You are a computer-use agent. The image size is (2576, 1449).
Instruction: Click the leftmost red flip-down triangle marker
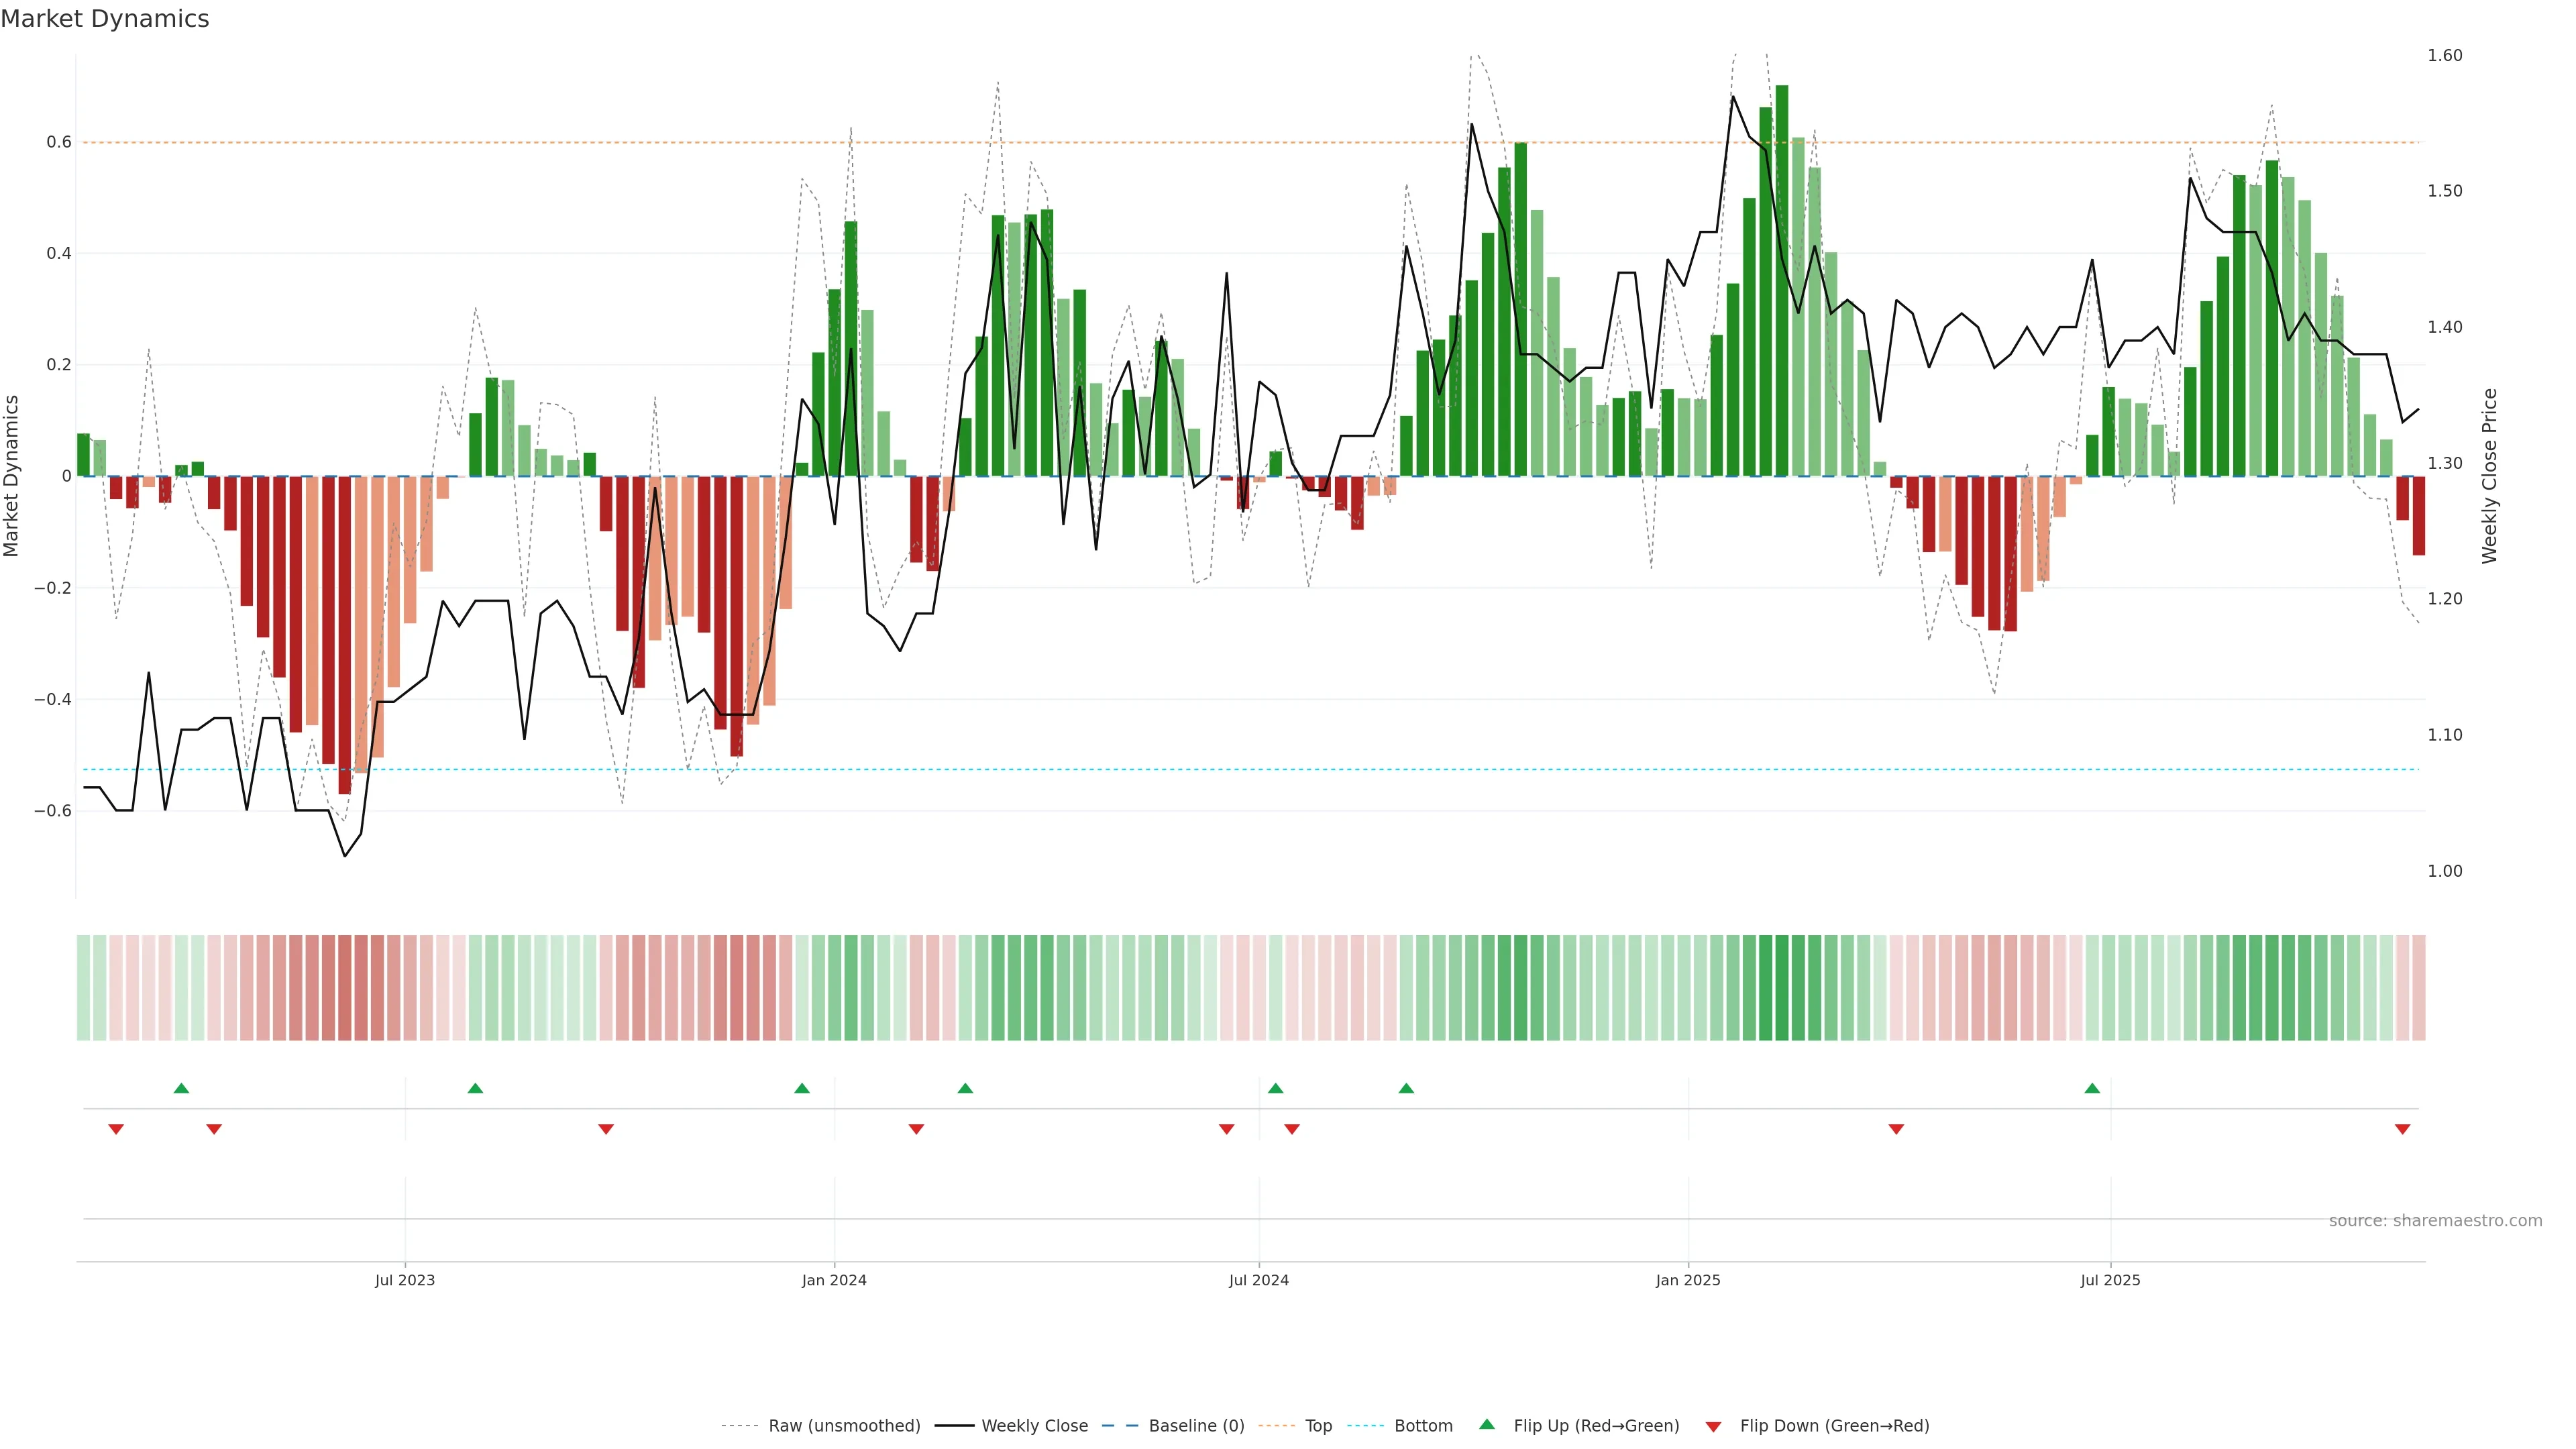pyautogui.click(x=116, y=1129)
